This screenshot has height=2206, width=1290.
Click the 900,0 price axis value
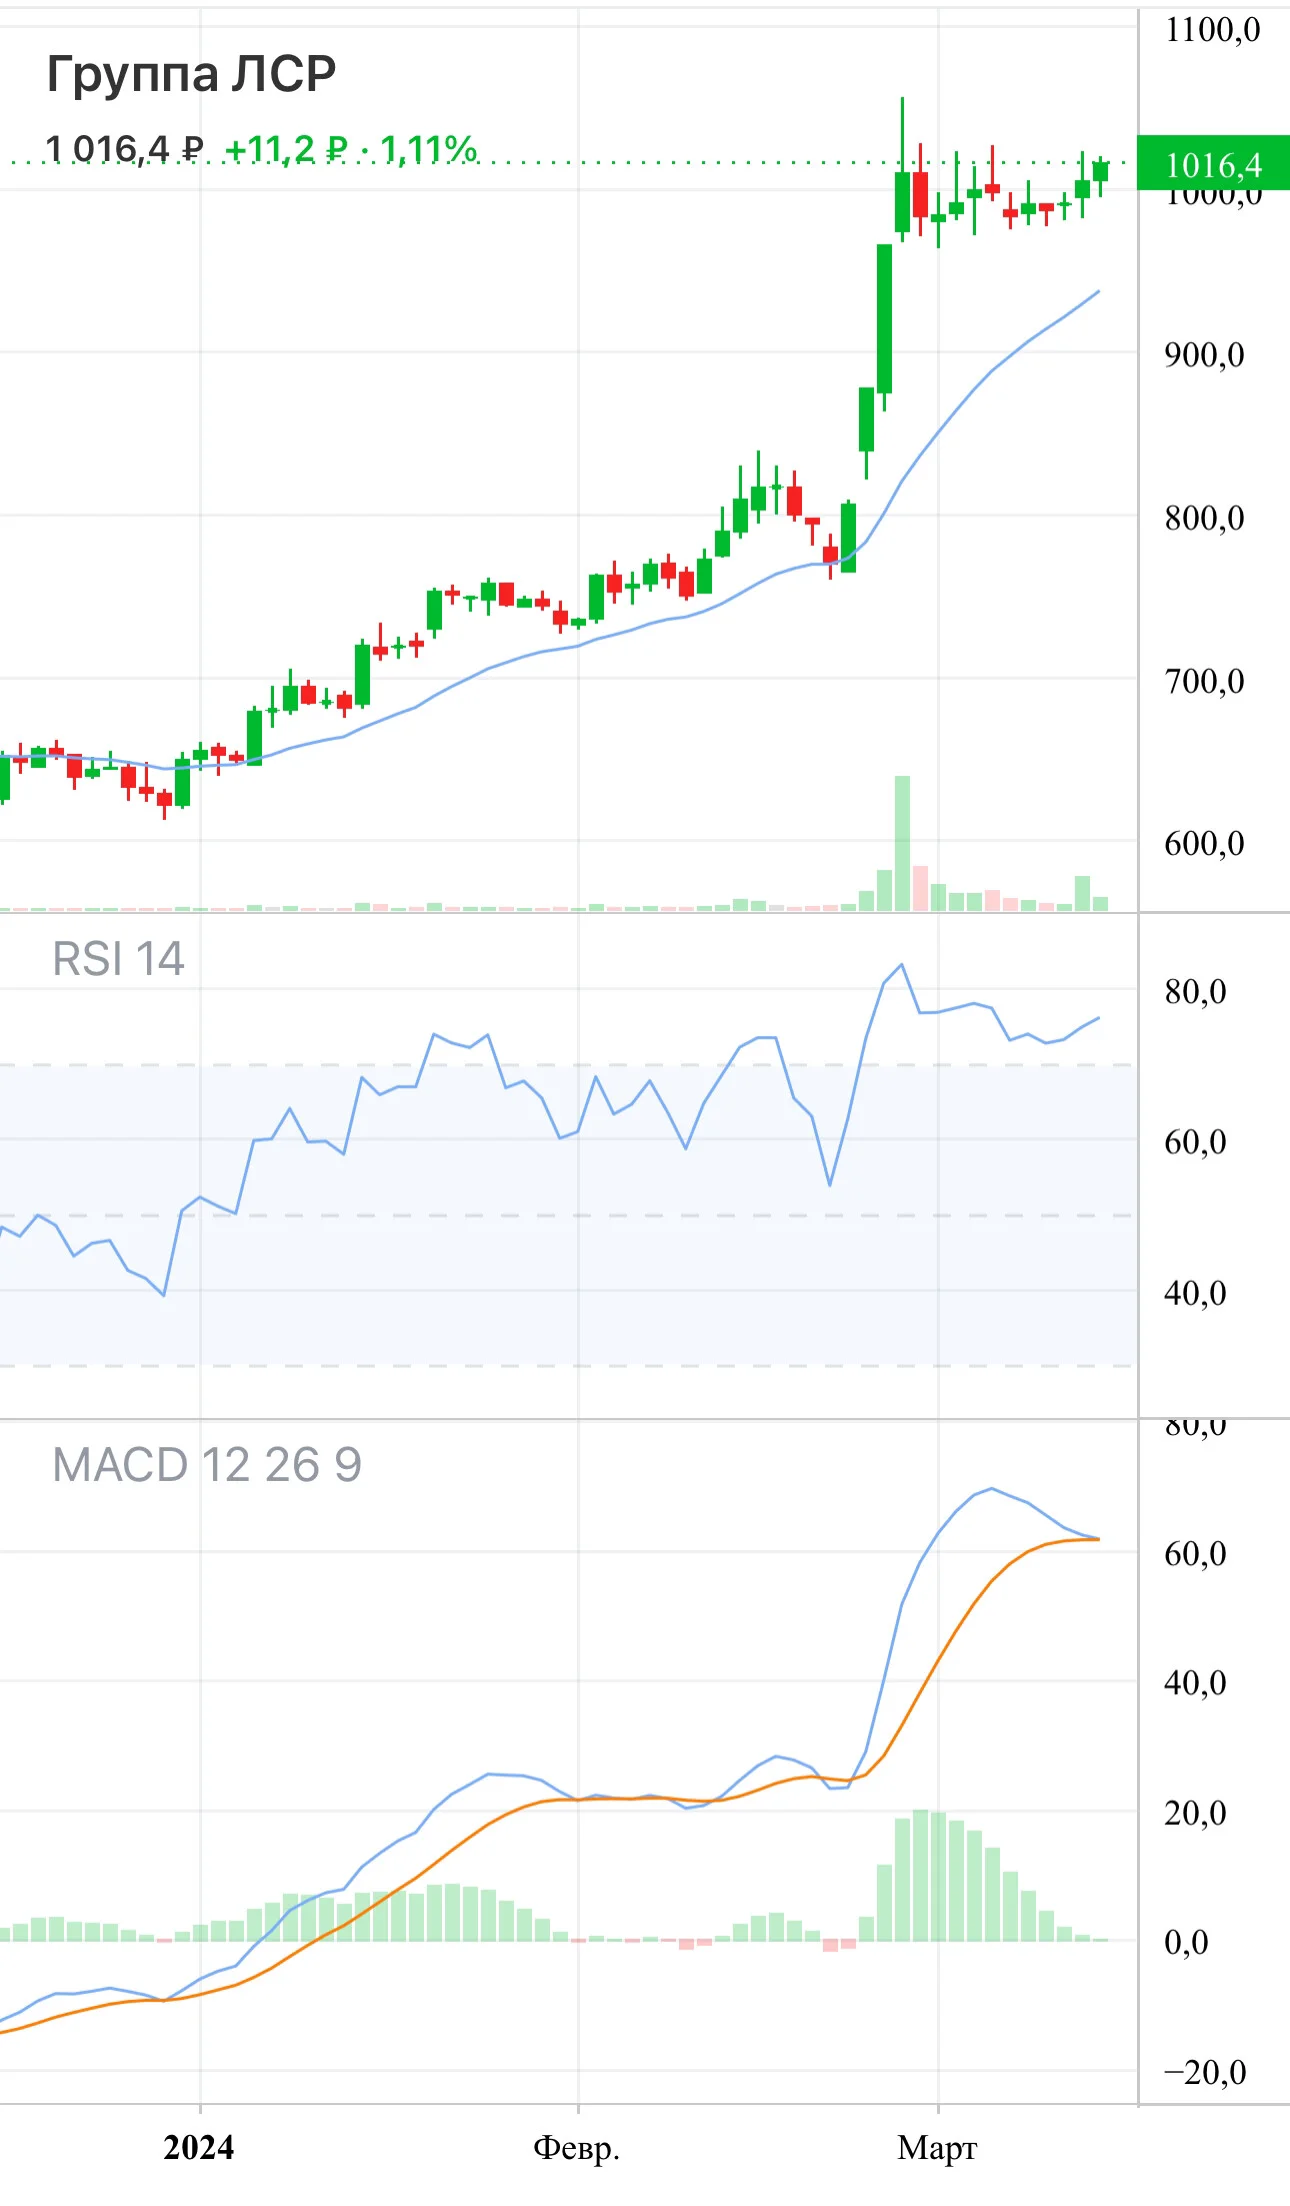1204,355
